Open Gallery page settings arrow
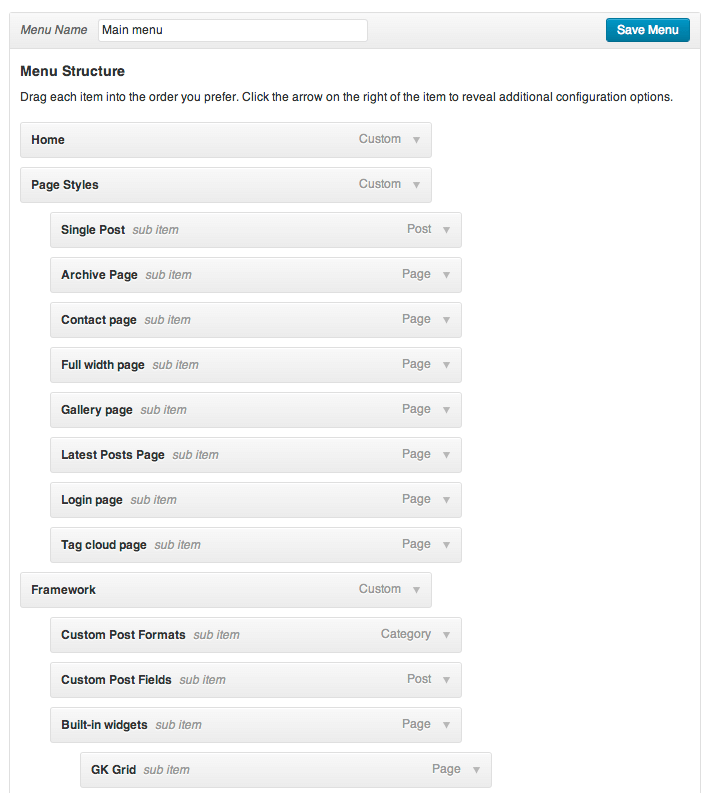Screen dimensions: 709x793 coord(447,410)
